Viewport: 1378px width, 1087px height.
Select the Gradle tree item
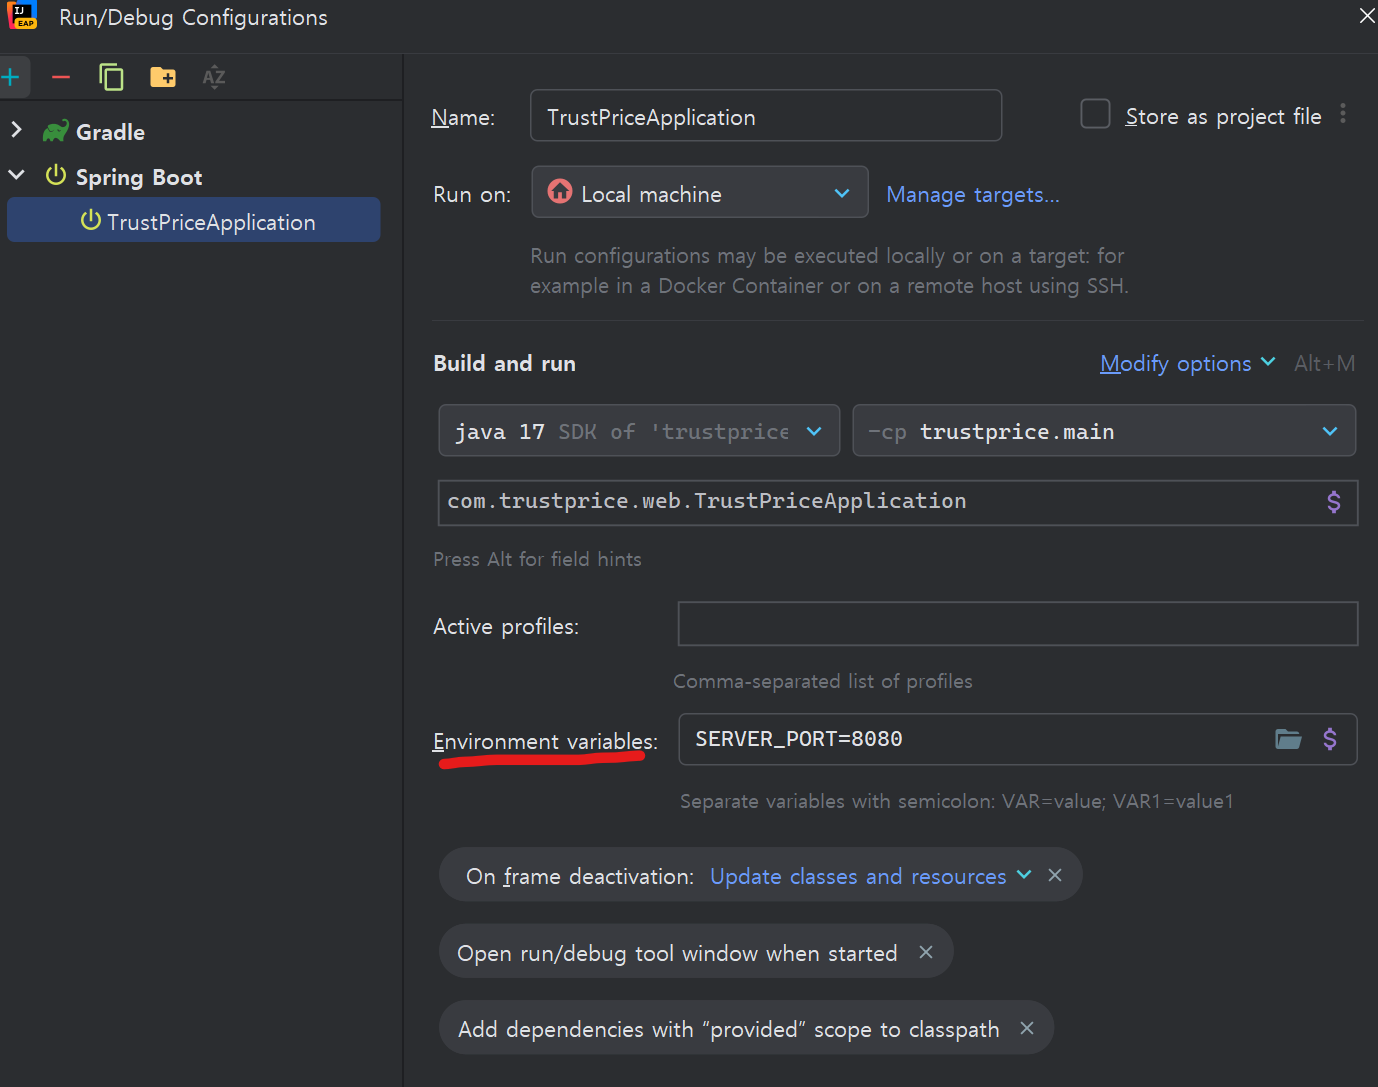click(x=110, y=132)
